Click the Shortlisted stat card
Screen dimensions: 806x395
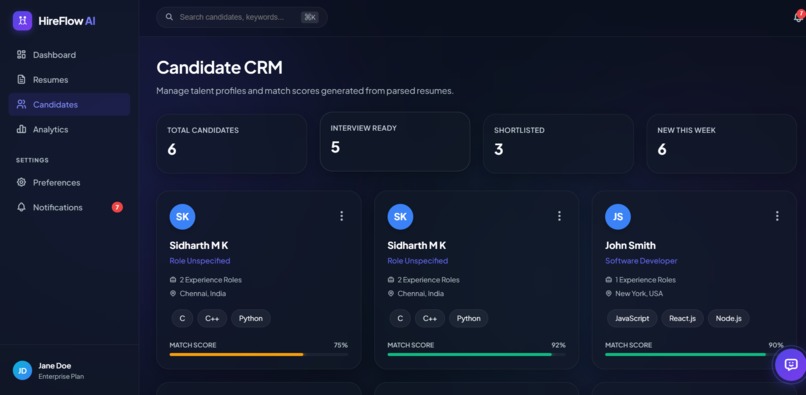click(558, 143)
